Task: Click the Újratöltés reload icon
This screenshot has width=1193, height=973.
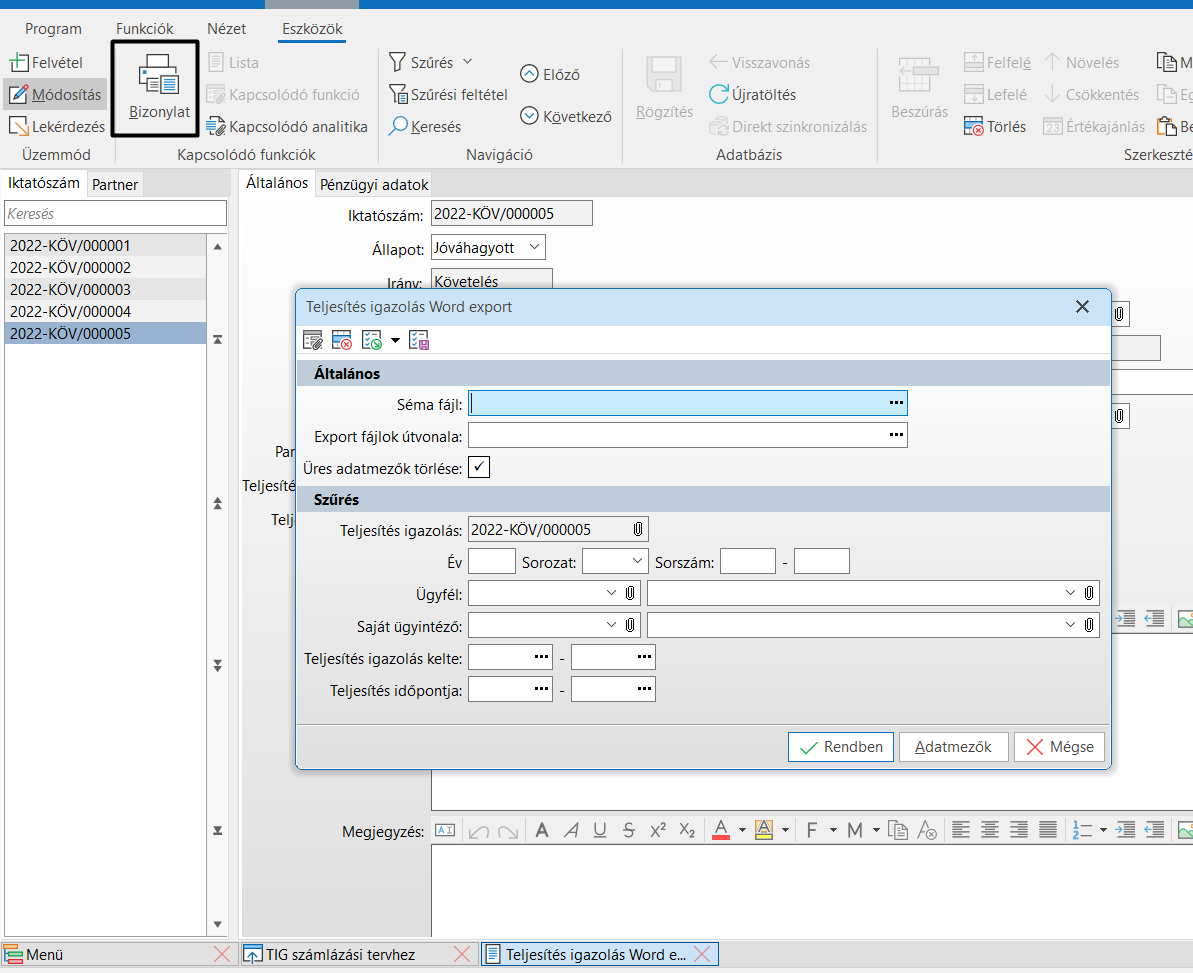Action: tap(718, 95)
